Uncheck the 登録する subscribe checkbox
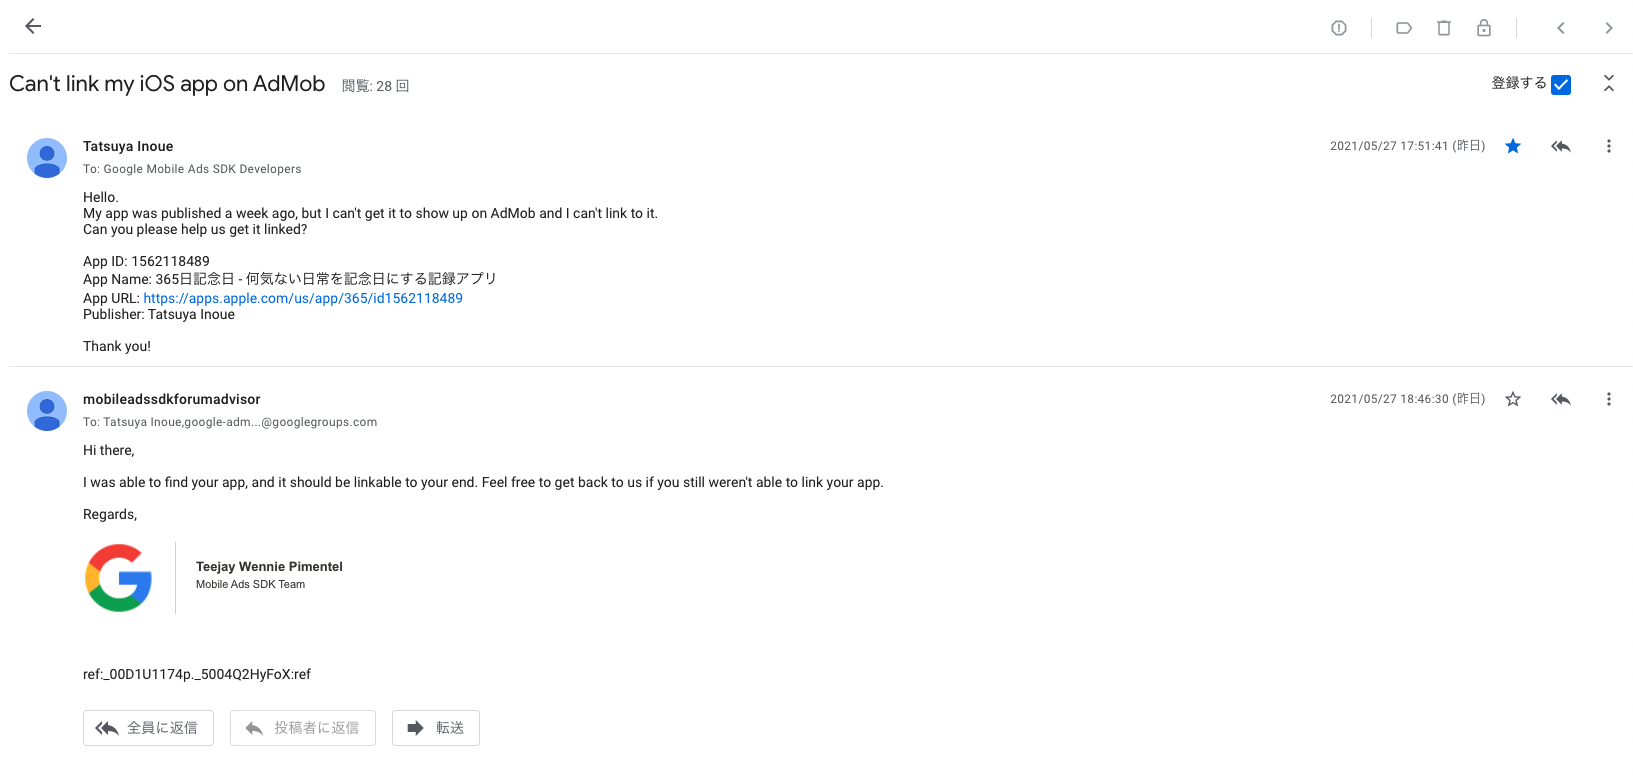 point(1561,85)
